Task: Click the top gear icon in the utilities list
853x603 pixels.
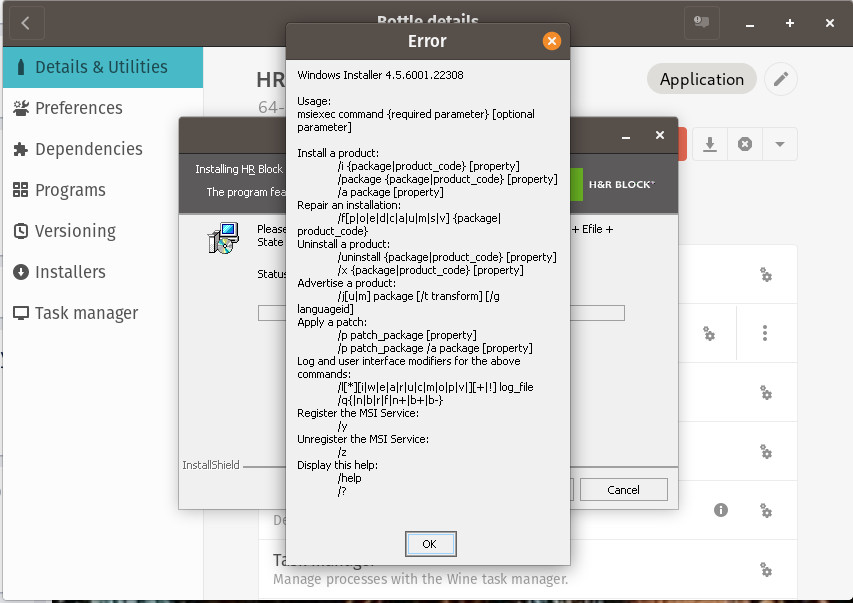Action: 766,275
